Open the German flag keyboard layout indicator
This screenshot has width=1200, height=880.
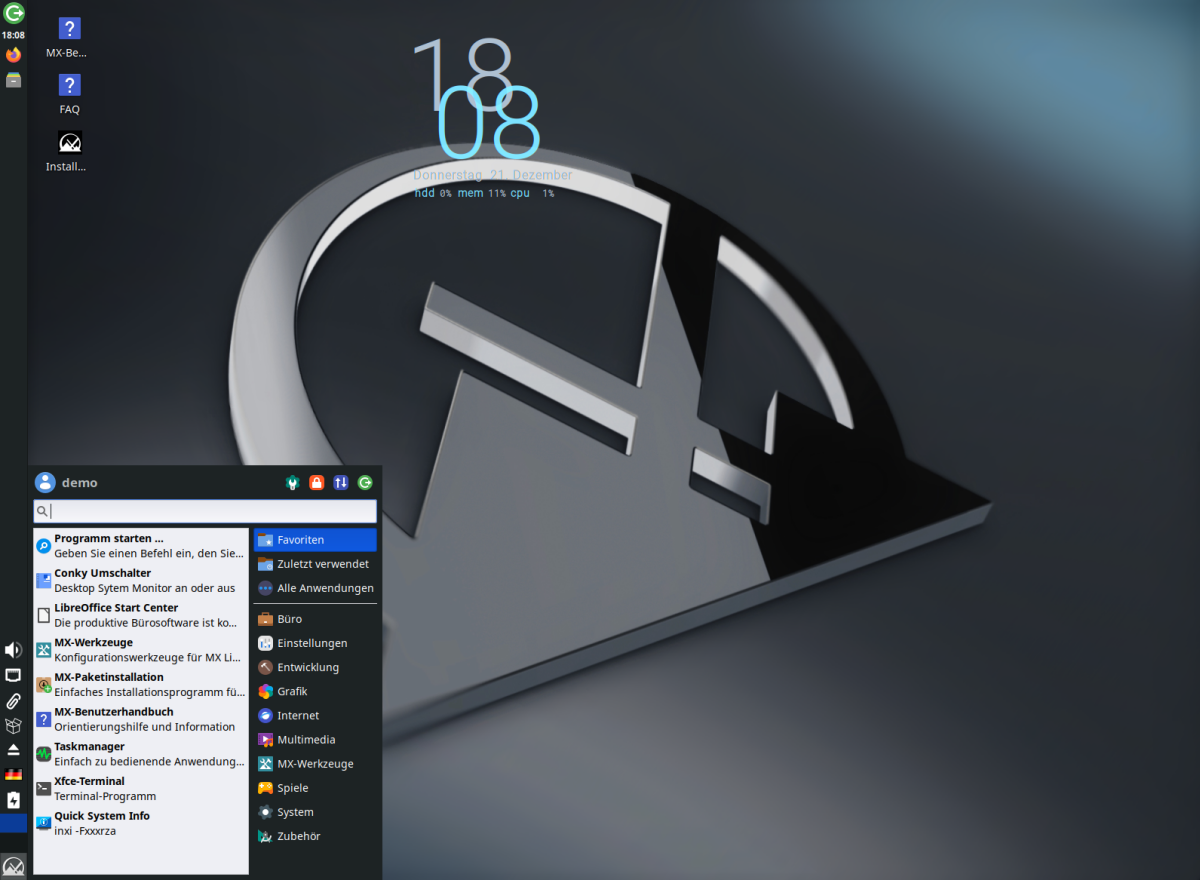point(13,774)
